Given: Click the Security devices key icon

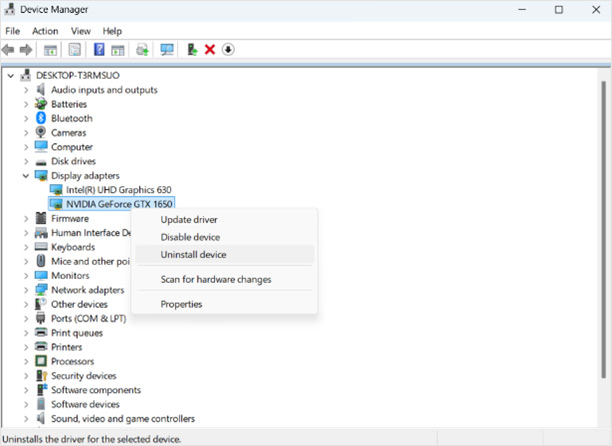Looking at the screenshot, I should coord(41,375).
